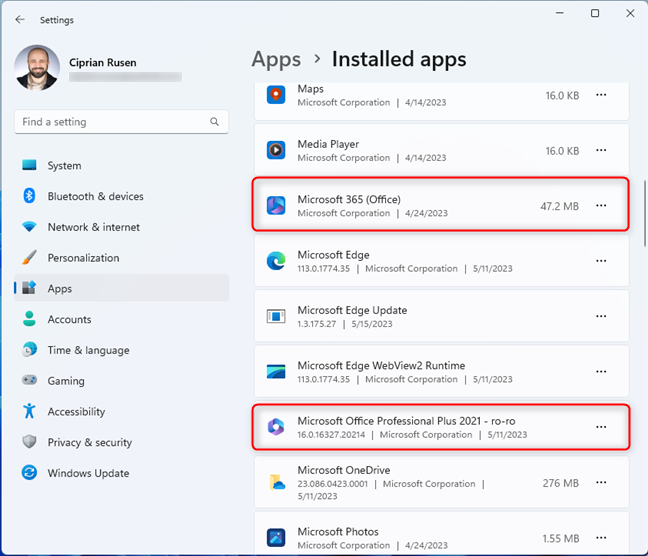
Task: Click the search magnifier icon
Action: point(214,122)
